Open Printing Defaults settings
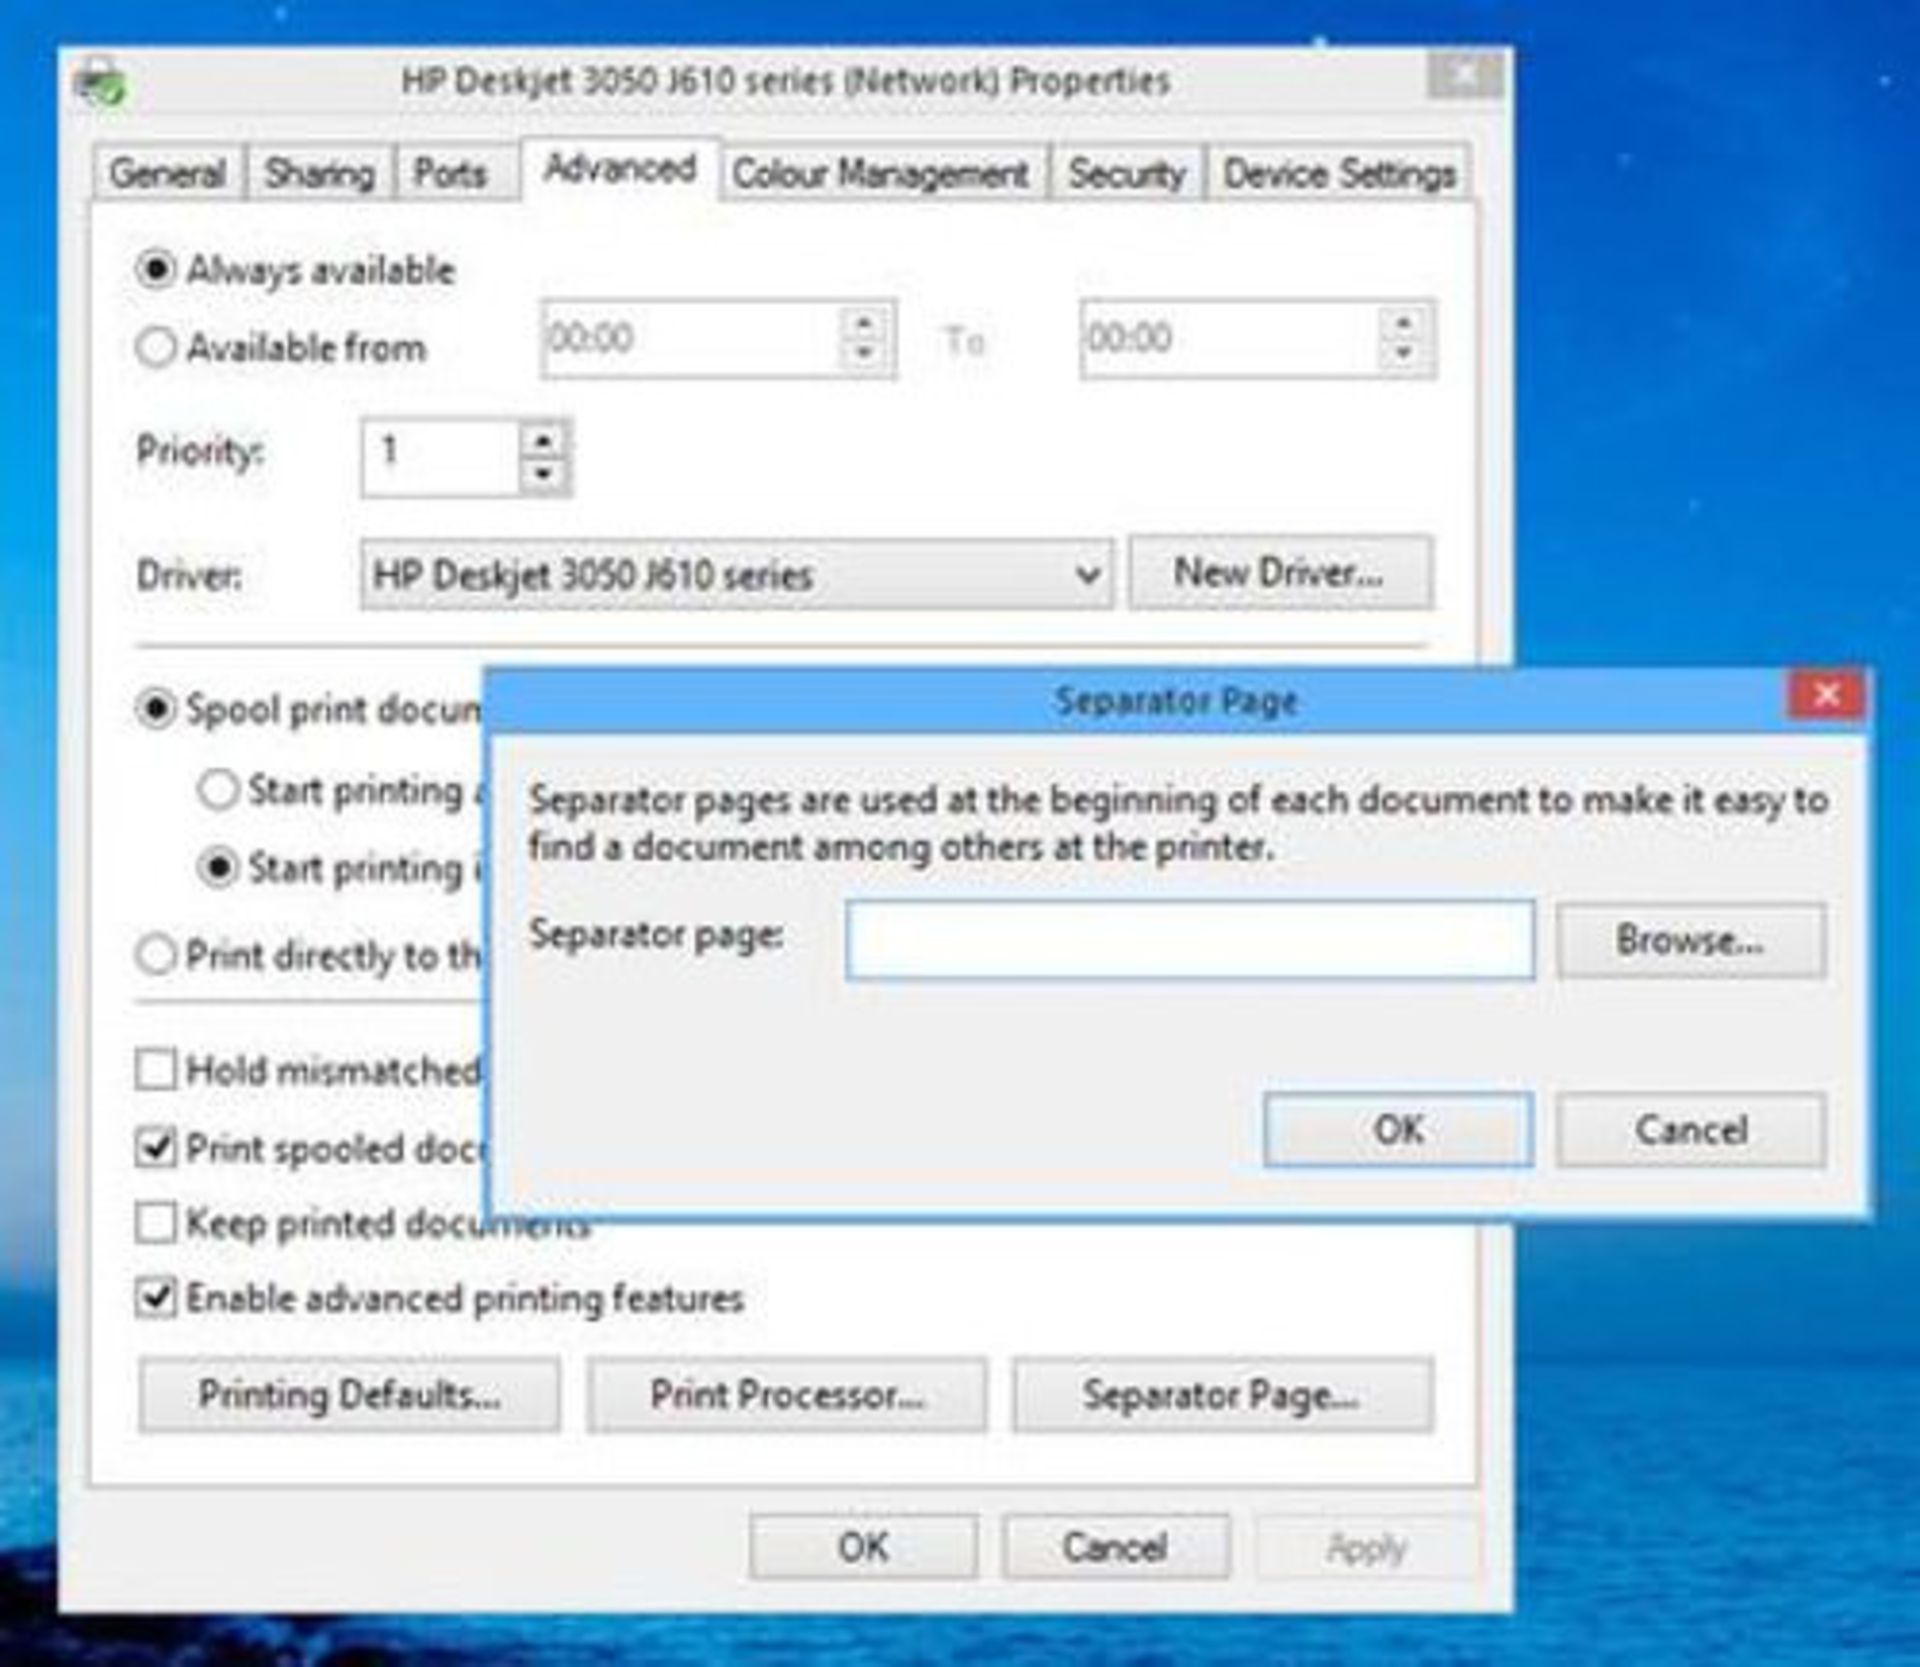Viewport: 1920px width, 1667px height. [x=349, y=1394]
